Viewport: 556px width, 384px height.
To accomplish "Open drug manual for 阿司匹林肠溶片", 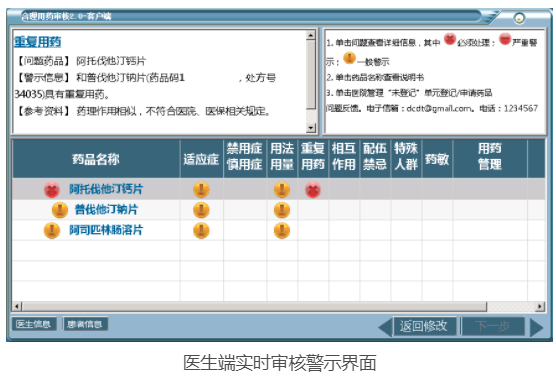I will pos(106,230).
